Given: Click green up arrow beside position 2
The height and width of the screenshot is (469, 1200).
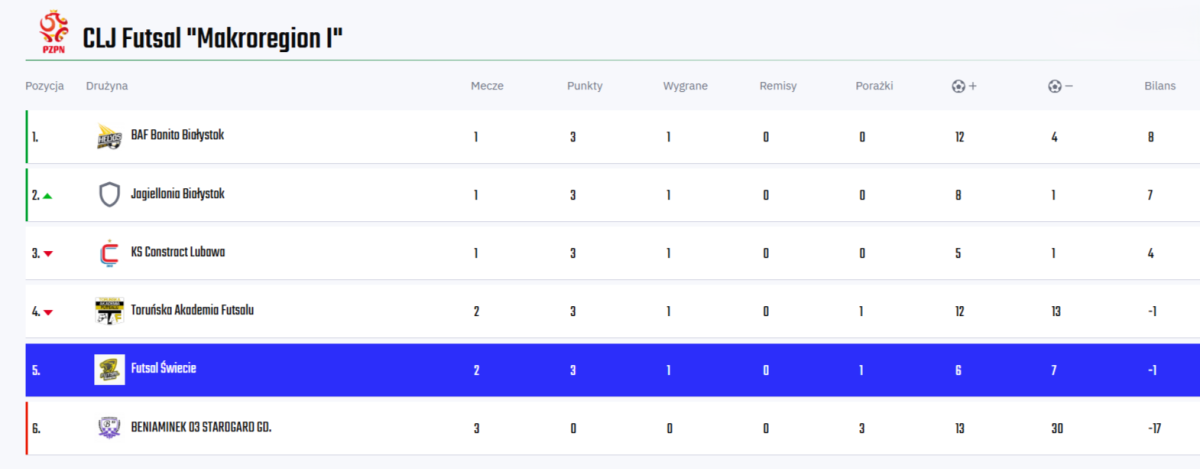Looking at the screenshot, I should 47,196.
